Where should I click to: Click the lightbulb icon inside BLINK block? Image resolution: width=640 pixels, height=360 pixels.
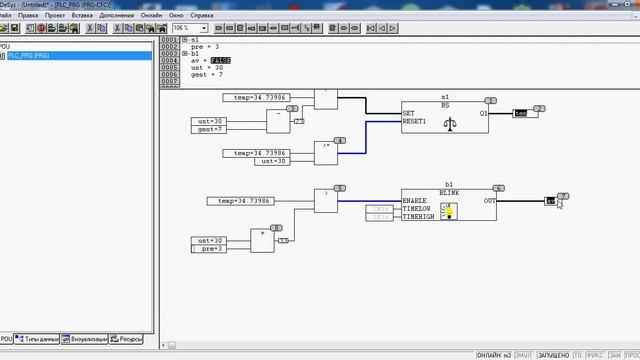point(449,211)
